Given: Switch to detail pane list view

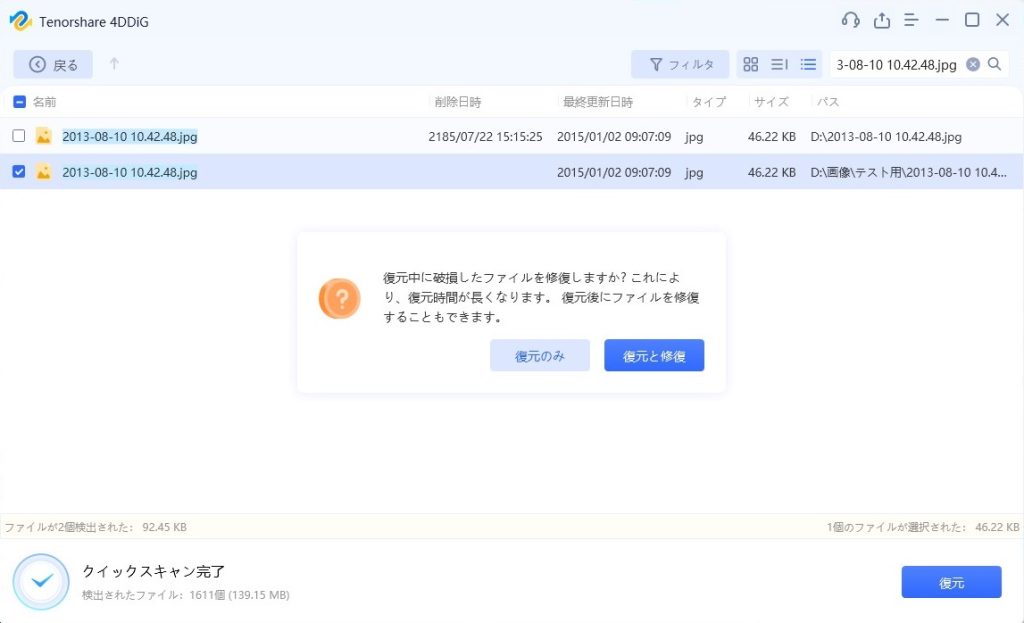Looking at the screenshot, I should pyautogui.click(x=780, y=64).
